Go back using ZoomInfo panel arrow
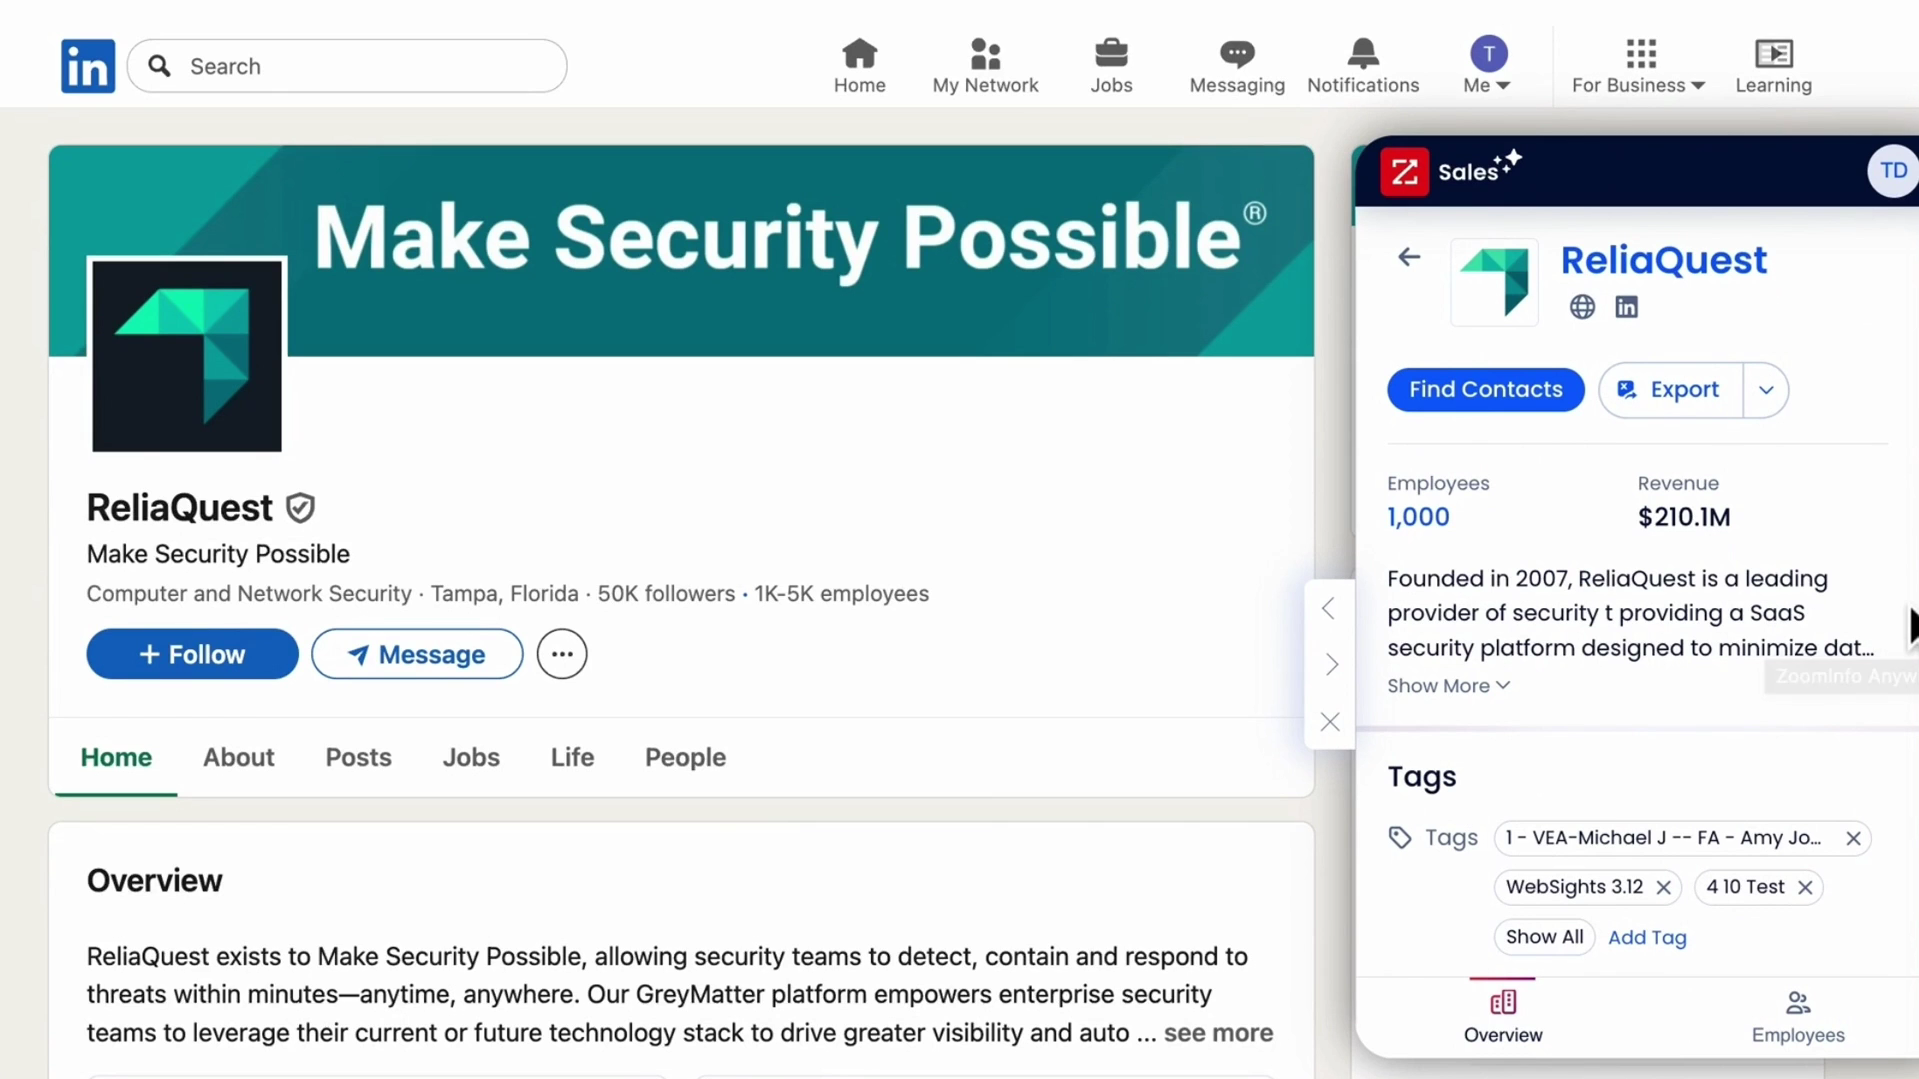Image resolution: width=1919 pixels, height=1079 pixels. pyautogui.click(x=1409, y=258)
